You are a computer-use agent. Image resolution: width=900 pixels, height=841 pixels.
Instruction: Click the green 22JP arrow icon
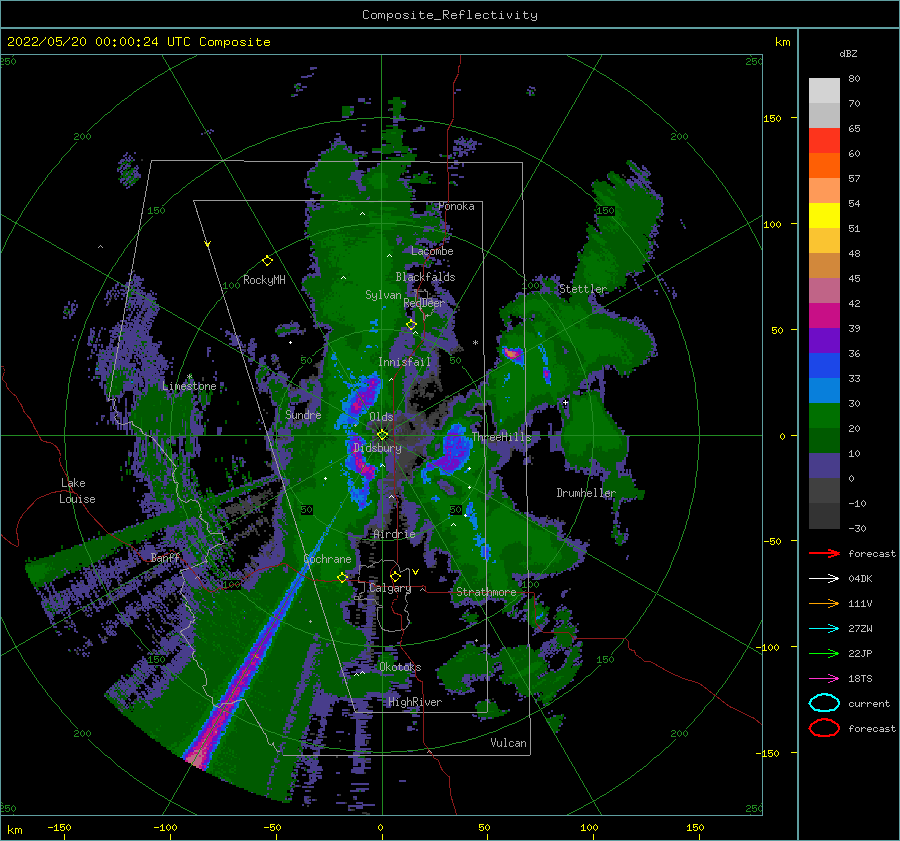coord(824,653)
